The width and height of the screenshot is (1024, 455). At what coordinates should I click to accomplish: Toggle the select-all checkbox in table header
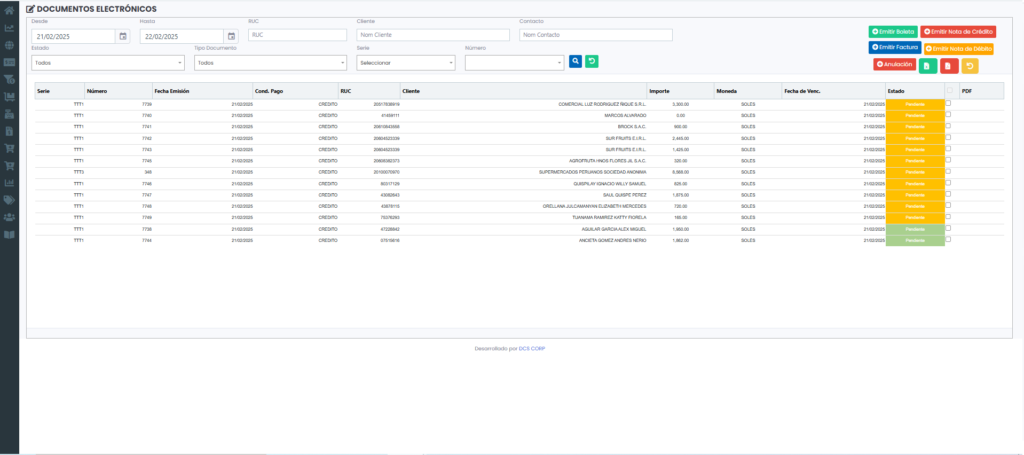click(949, 90)
